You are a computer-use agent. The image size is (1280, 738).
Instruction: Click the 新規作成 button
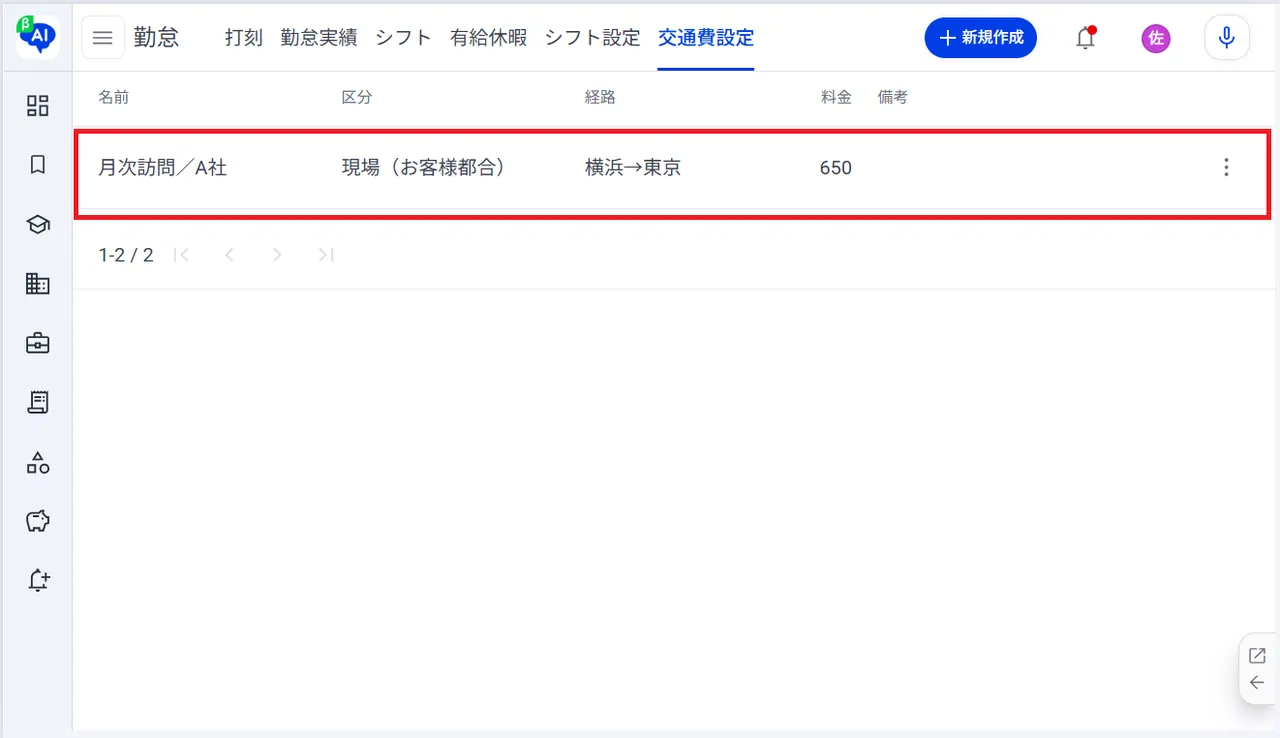[981, 38]
